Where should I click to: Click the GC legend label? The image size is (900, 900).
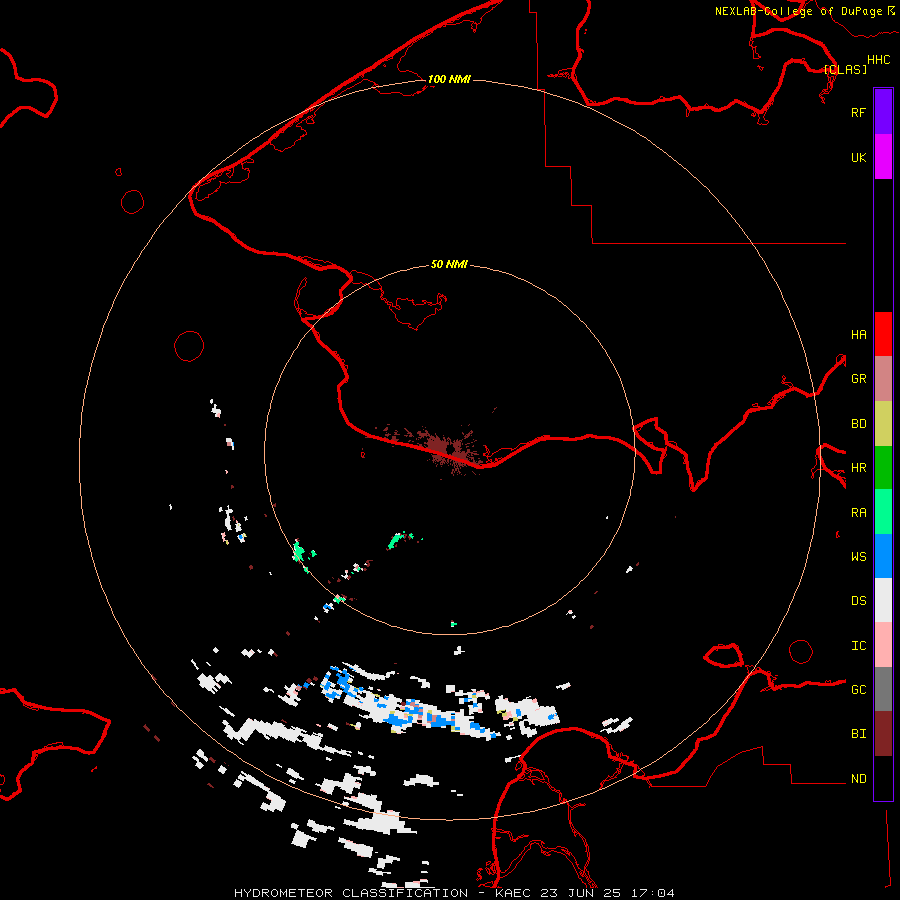[x=858, y=690]
